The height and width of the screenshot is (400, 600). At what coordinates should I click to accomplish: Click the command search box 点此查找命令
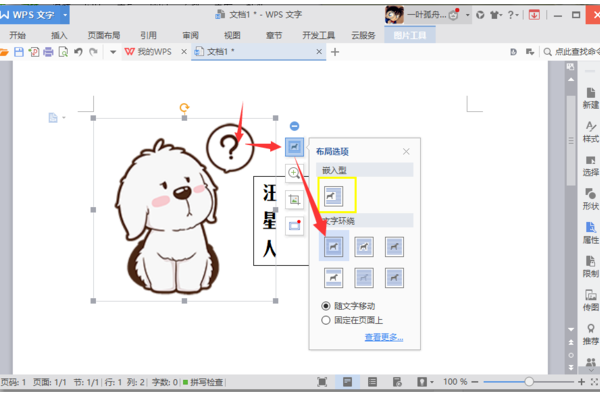pyautogui.click(x=571, y=52)
